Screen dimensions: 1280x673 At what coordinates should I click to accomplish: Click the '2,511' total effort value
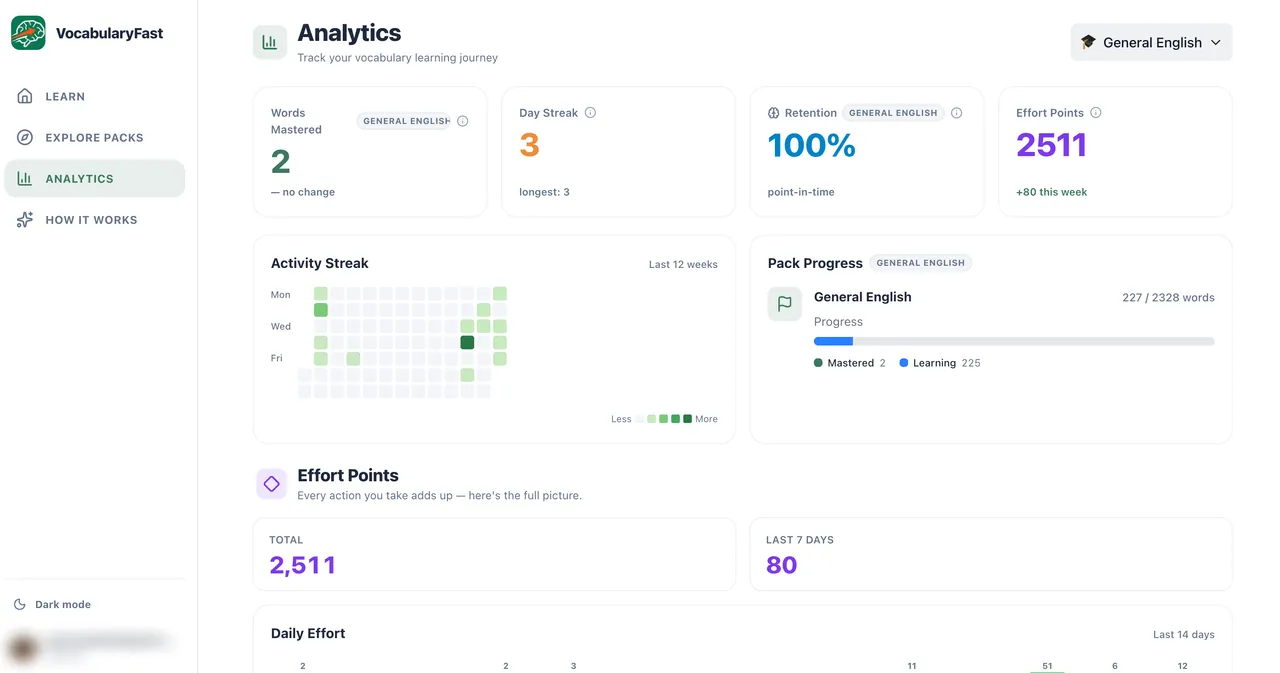(x=303, y=565)
